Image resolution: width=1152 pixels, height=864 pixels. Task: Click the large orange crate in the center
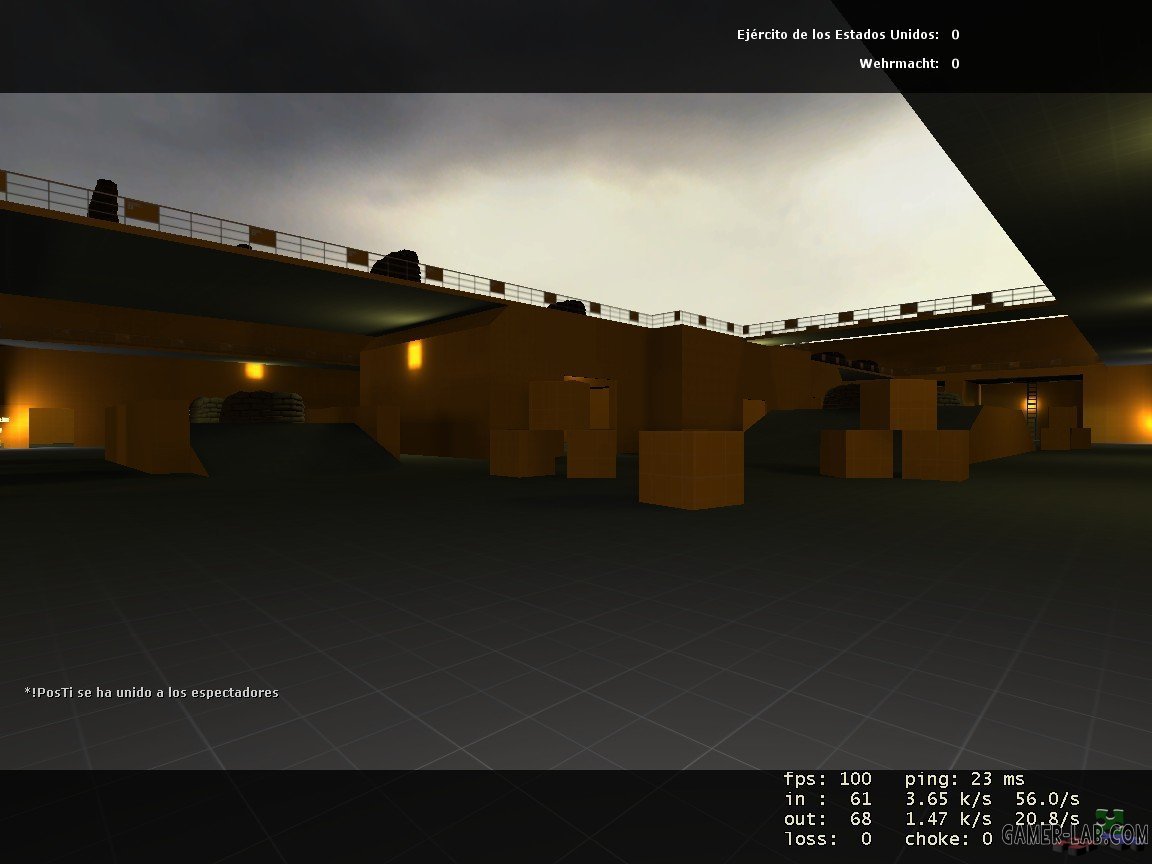[x=691, y=469]
